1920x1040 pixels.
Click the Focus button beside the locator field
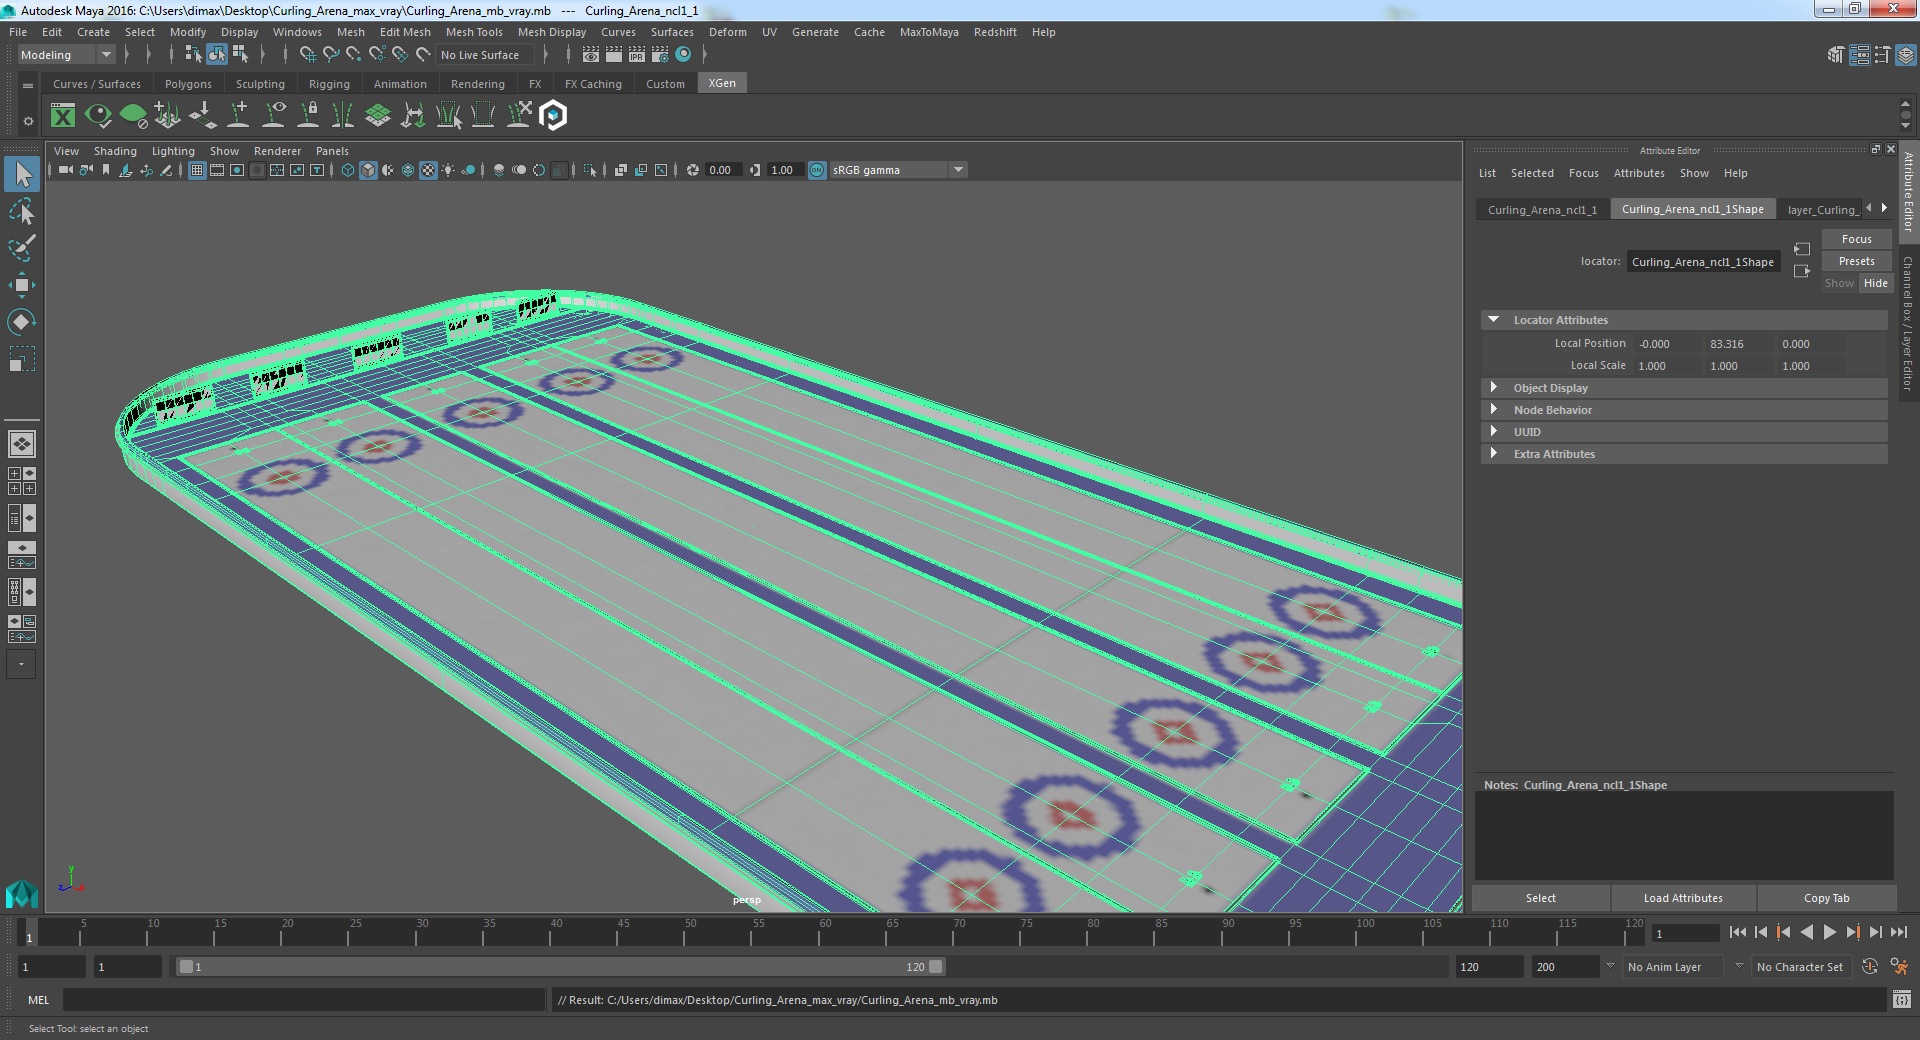pyautogui.click(x=1856, y=239)
